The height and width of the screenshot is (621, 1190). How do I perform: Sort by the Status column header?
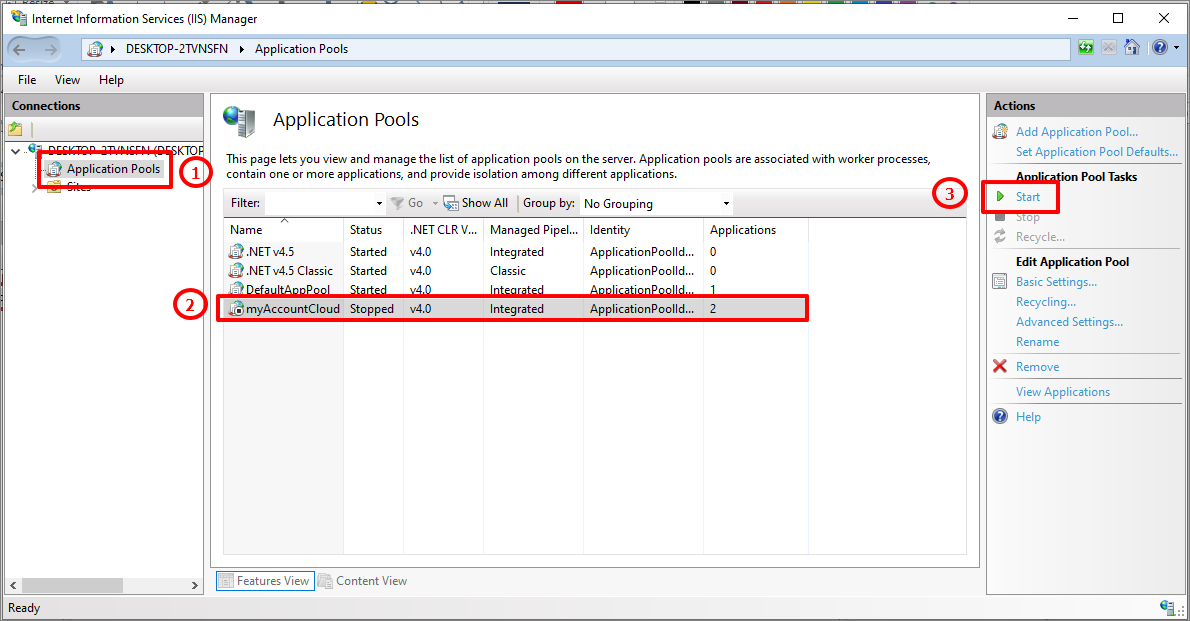[373, 230]
